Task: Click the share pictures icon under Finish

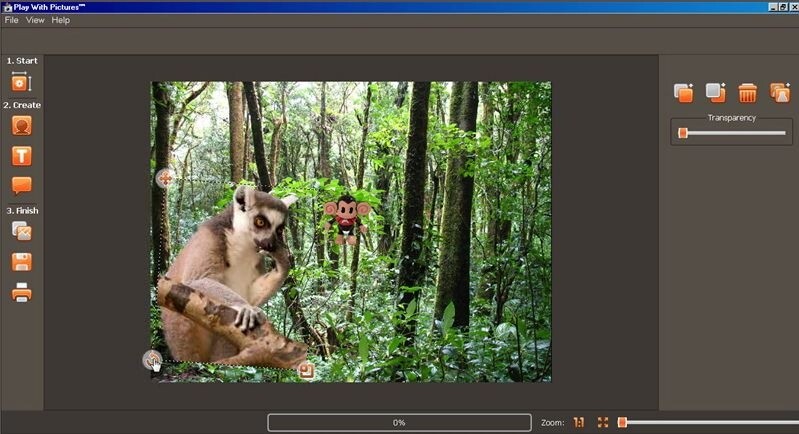Action: click(21, 231)
